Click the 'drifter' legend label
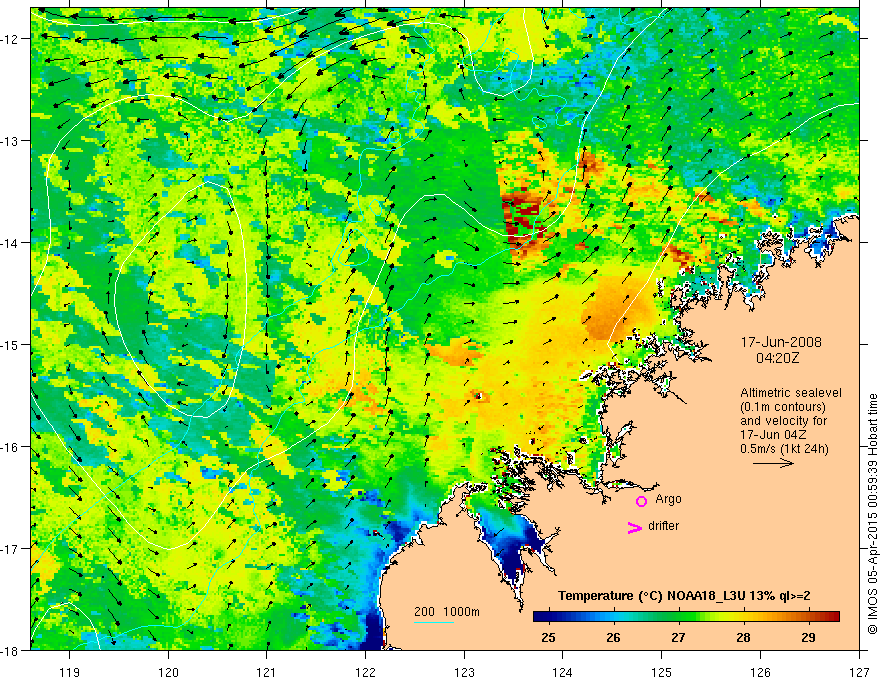The width and height of the screenshot is (880, 680). (663, 526)
